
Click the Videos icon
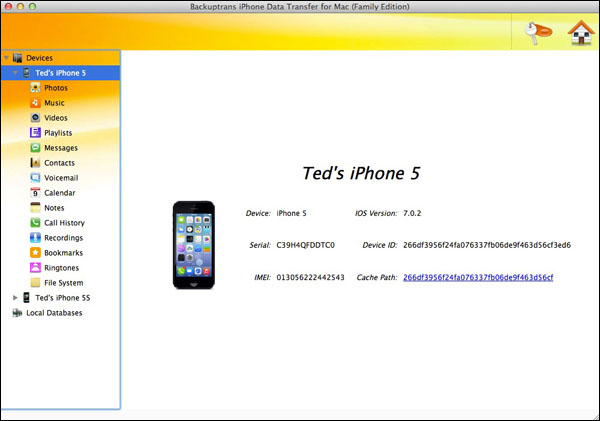point(35,117)
